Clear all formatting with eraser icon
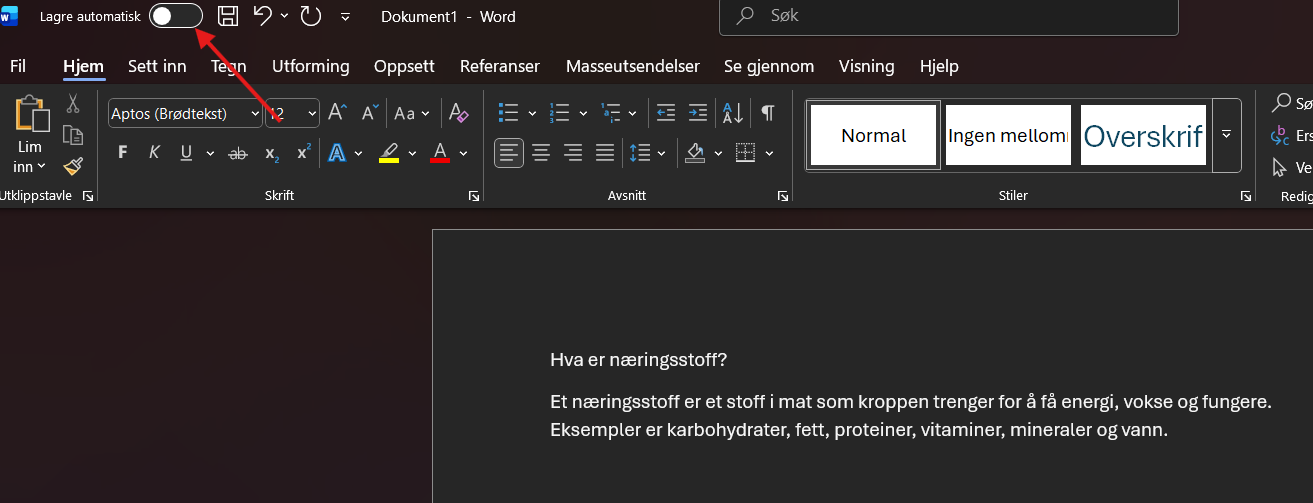The image size is (1313, 503). coord(459,113)
